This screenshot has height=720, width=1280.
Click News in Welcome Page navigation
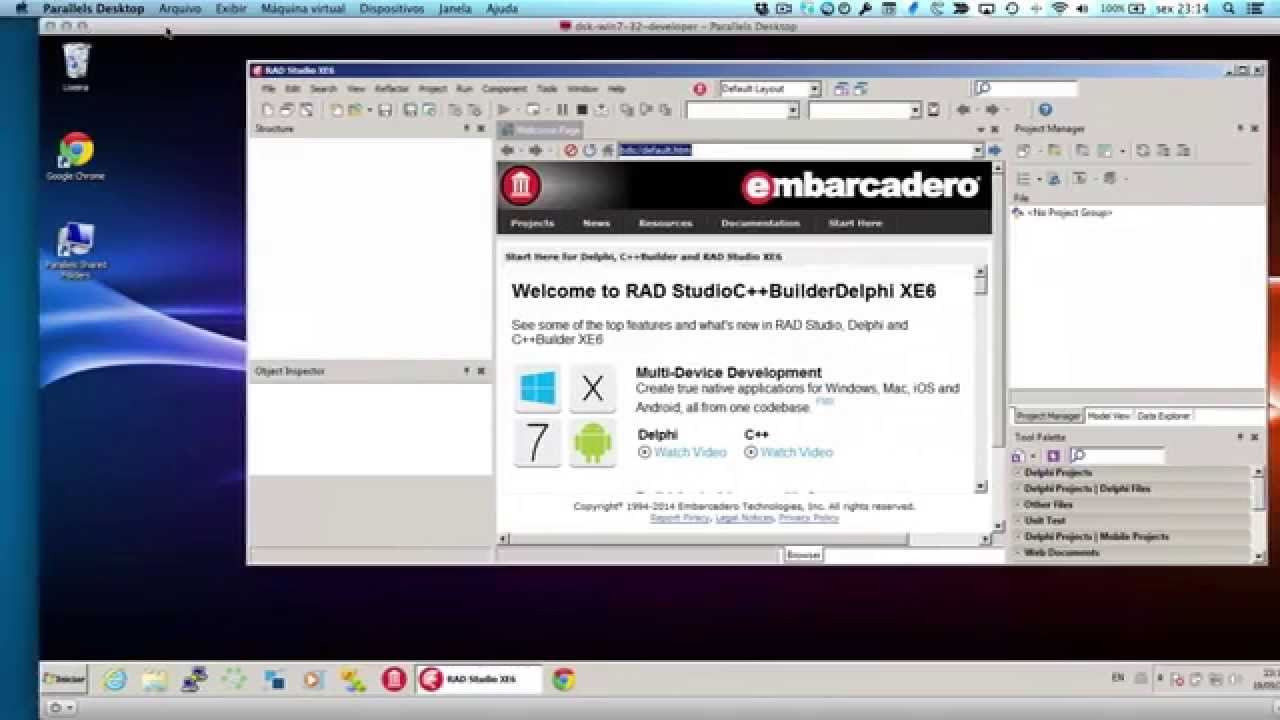point(596,223)
